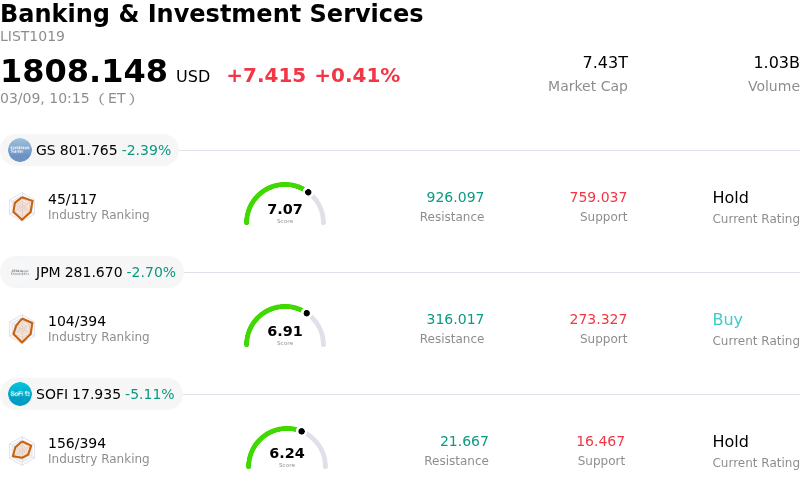Click the 7.43T market cap figure

[605, 63]
